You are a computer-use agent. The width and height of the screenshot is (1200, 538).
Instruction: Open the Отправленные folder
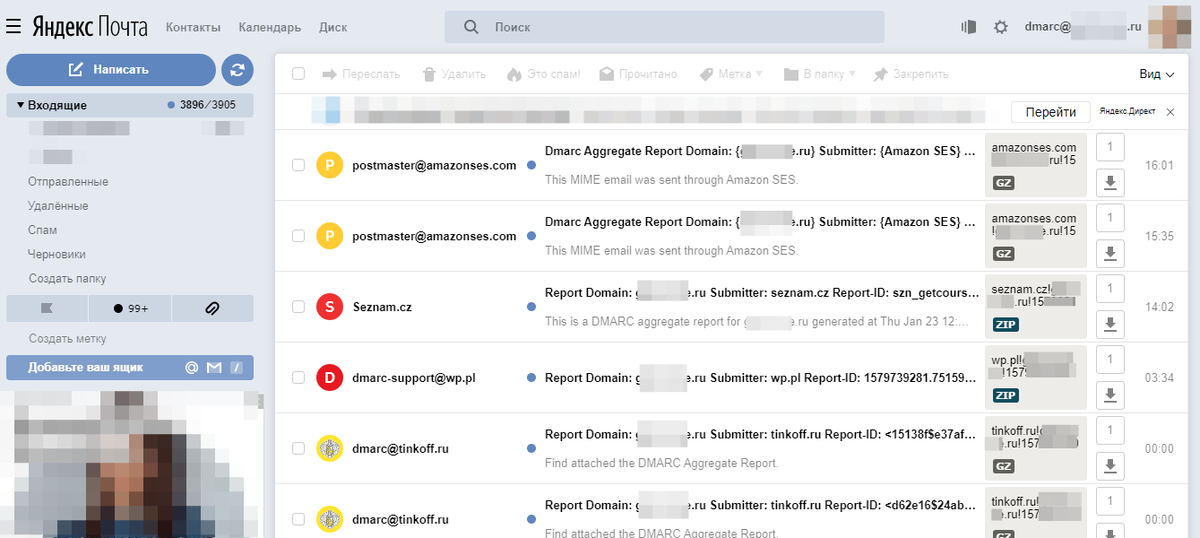coord(68,182)
